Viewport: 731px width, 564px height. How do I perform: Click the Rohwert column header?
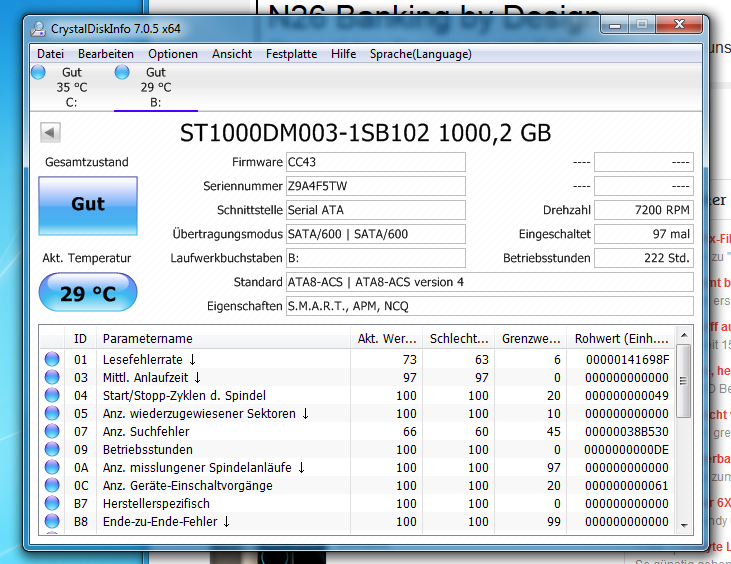[621, 338]
